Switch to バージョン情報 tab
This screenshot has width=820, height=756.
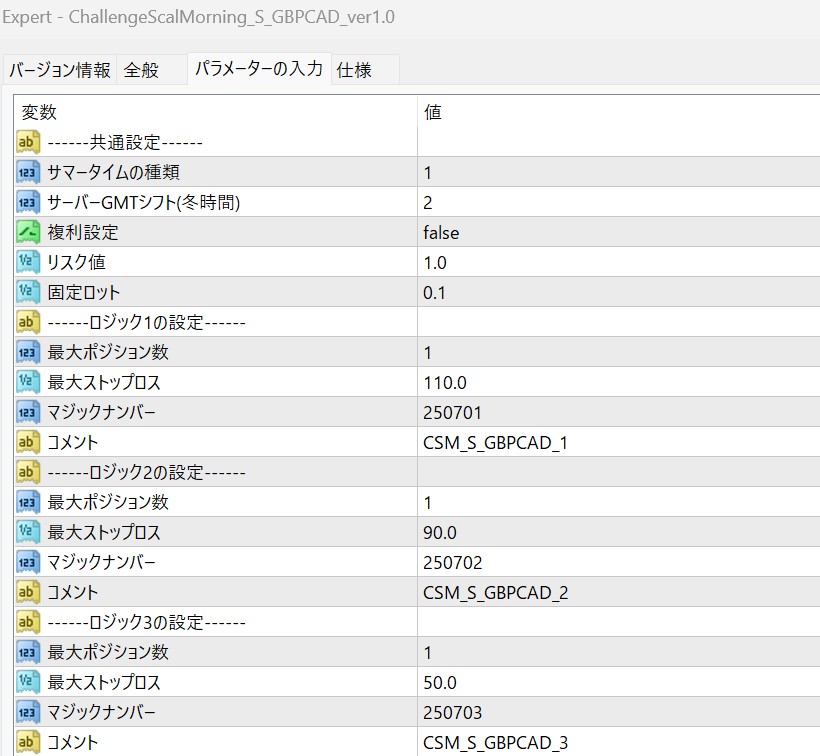[x=60, y=70]
